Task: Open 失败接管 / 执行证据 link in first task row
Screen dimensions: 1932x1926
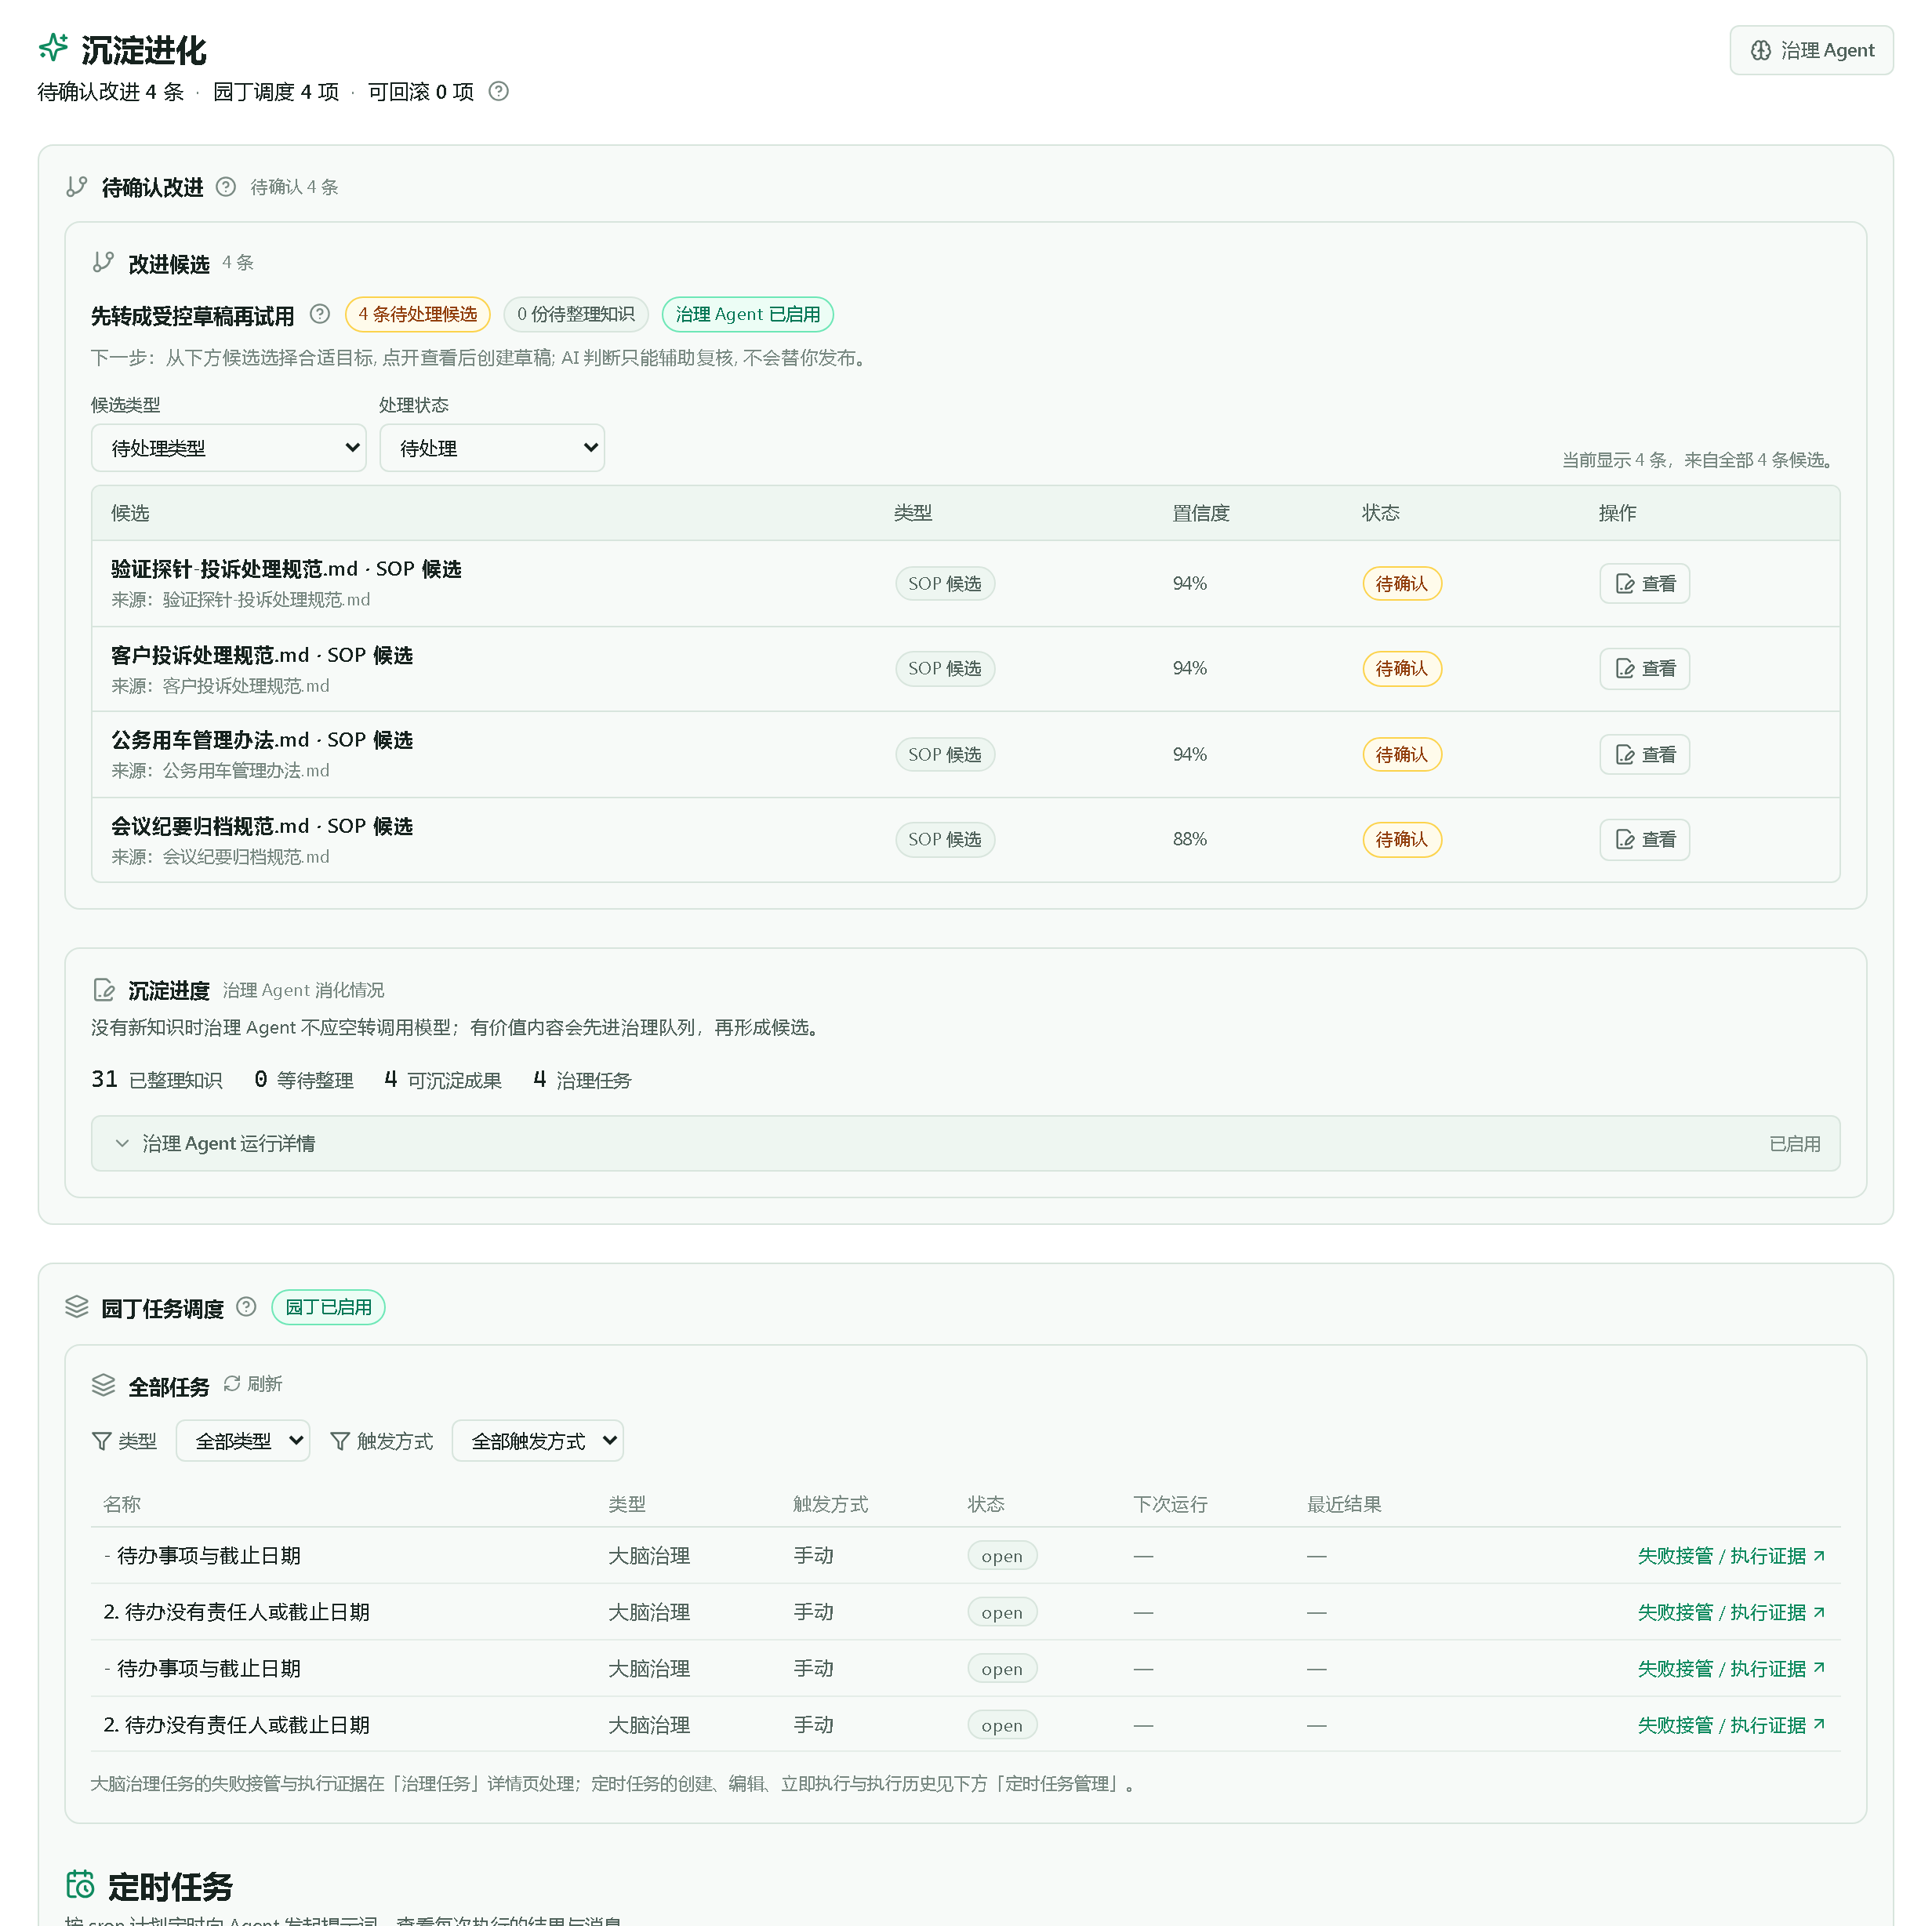Action: 1731,1557
